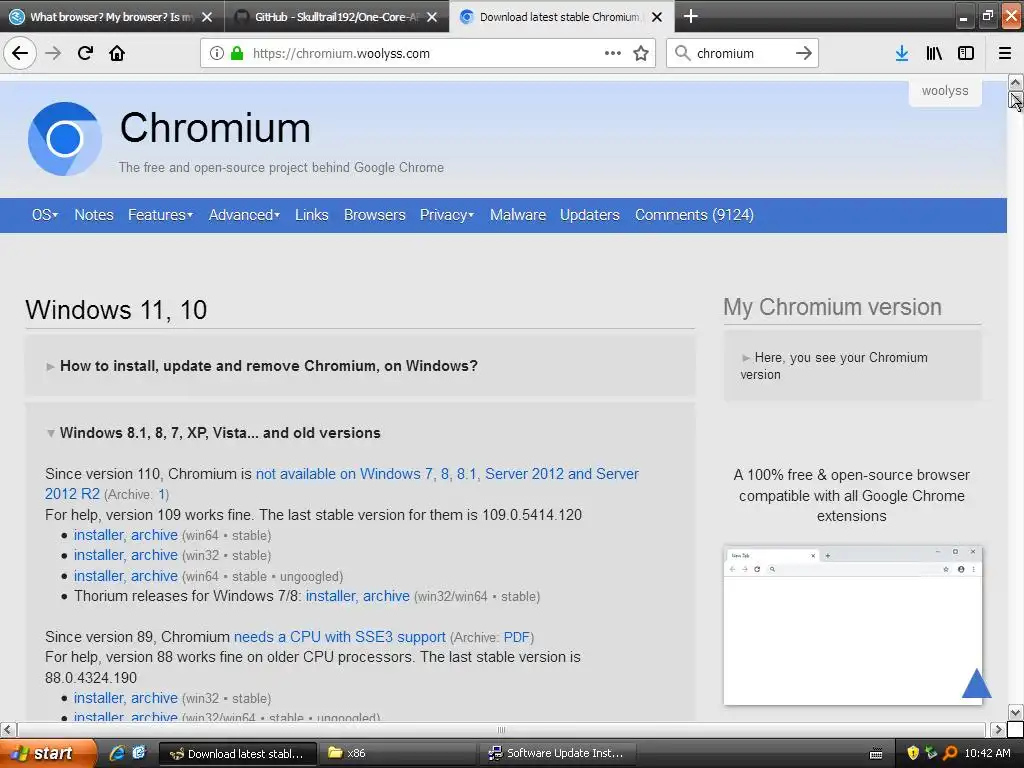The width and height of the screenshot is (1024, 768).
Task: Open page actions three-dot menu
Action: pyautogui.click(x=613, y=53)
